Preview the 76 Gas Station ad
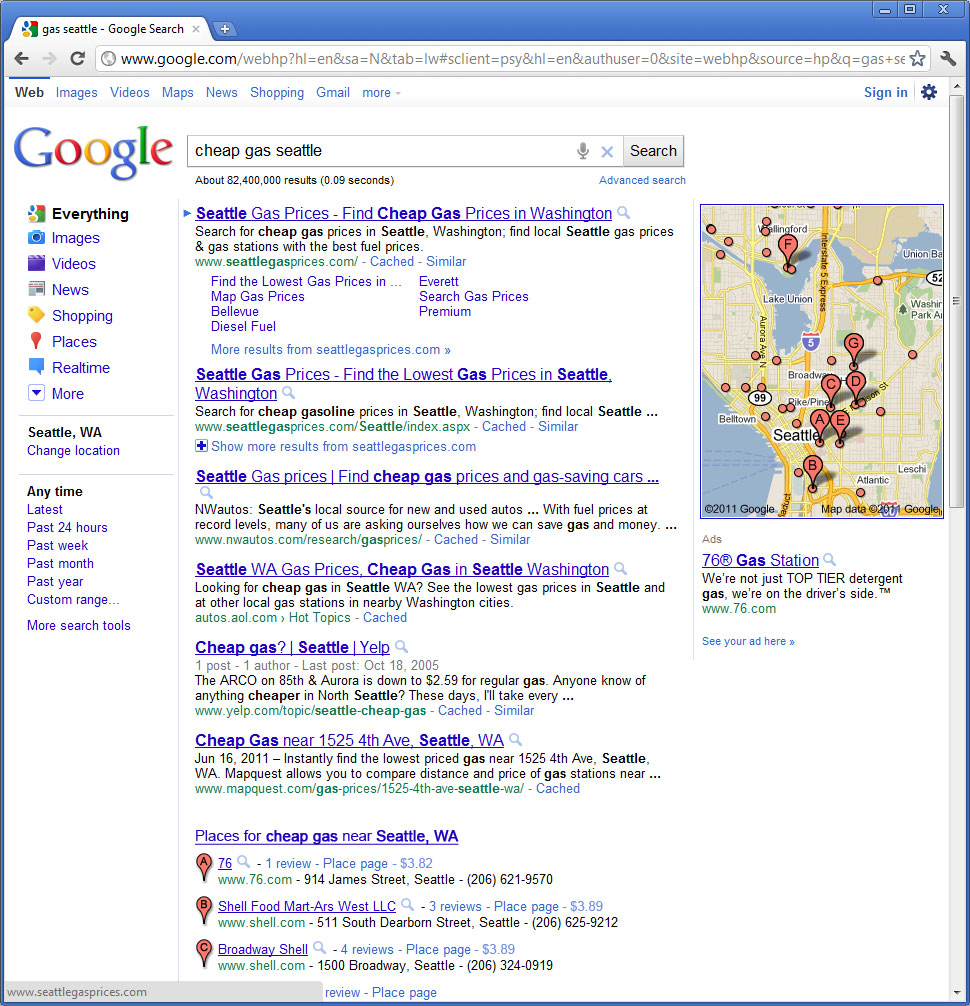This screenshot has width=970, height=1006. click(830, 559)
